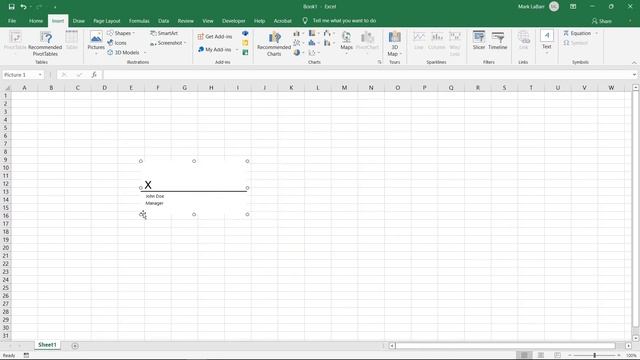This screenshot has height=360, width=640.
Task: Click the Ribbon Display Options icon
Action: pyautogui.click(x=573, y=7)
